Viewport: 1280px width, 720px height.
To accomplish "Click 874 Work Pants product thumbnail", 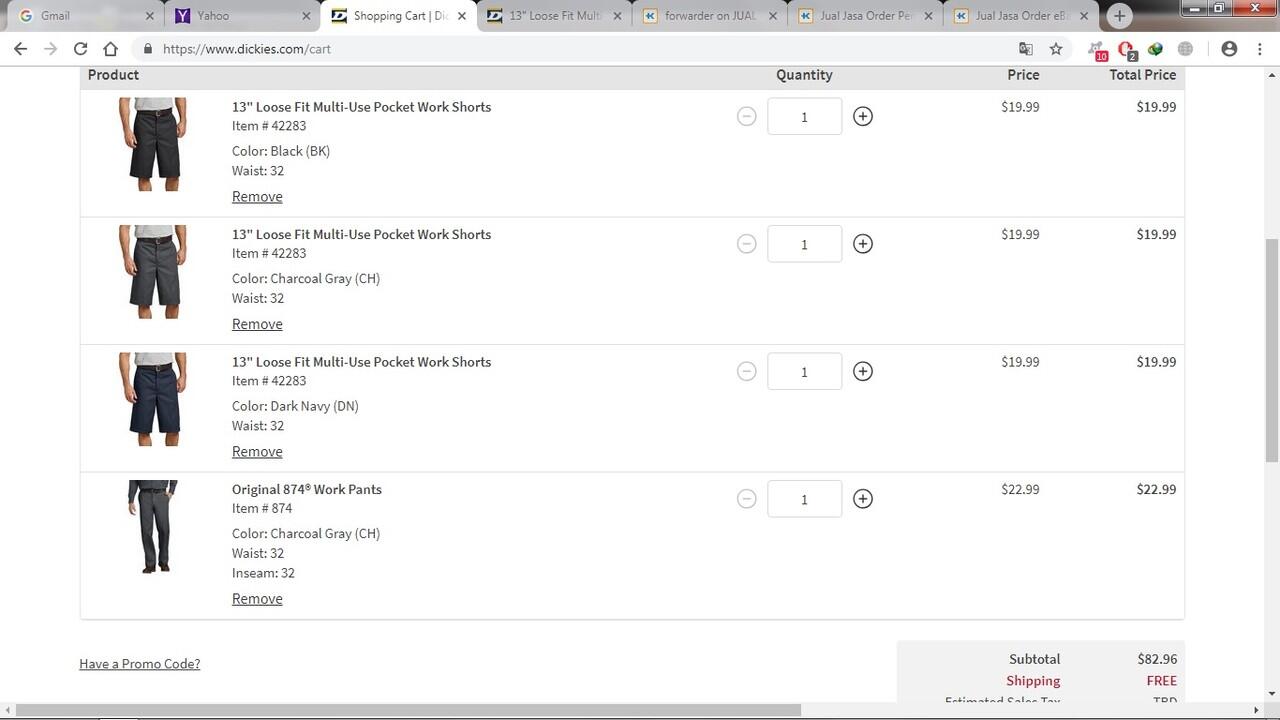I will (x=153, y=527).
